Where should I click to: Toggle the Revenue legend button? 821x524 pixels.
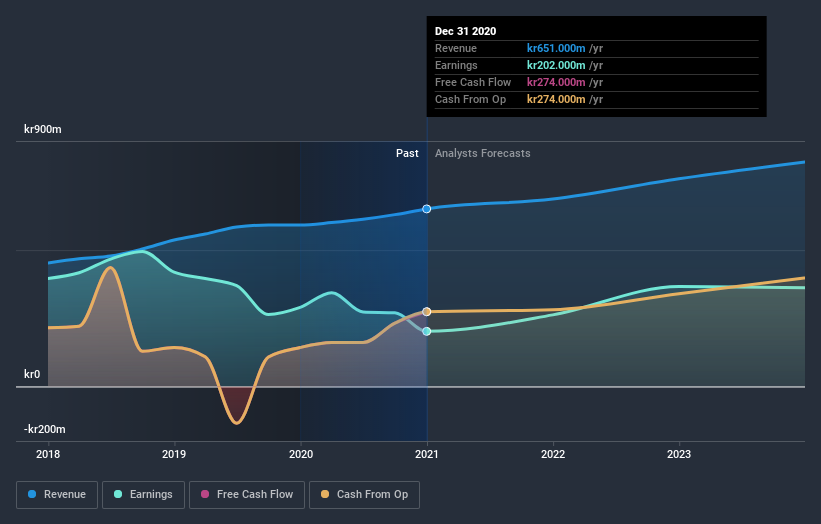click(57, 495)
